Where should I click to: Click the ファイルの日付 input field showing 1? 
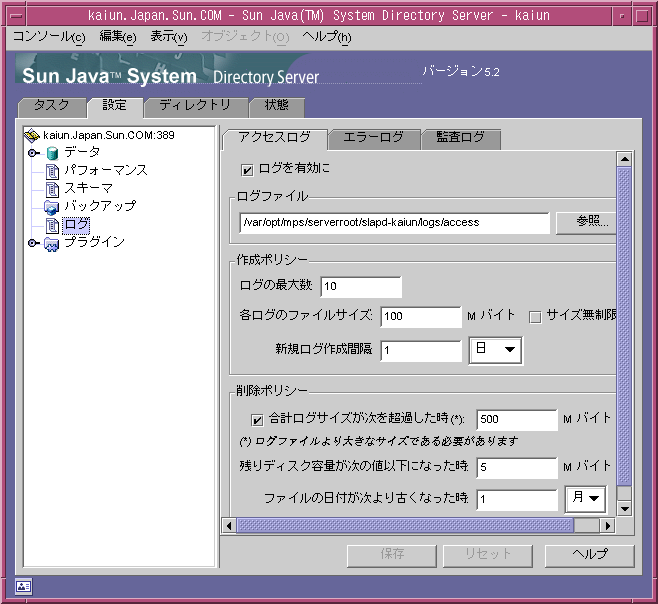coord(517,499)
